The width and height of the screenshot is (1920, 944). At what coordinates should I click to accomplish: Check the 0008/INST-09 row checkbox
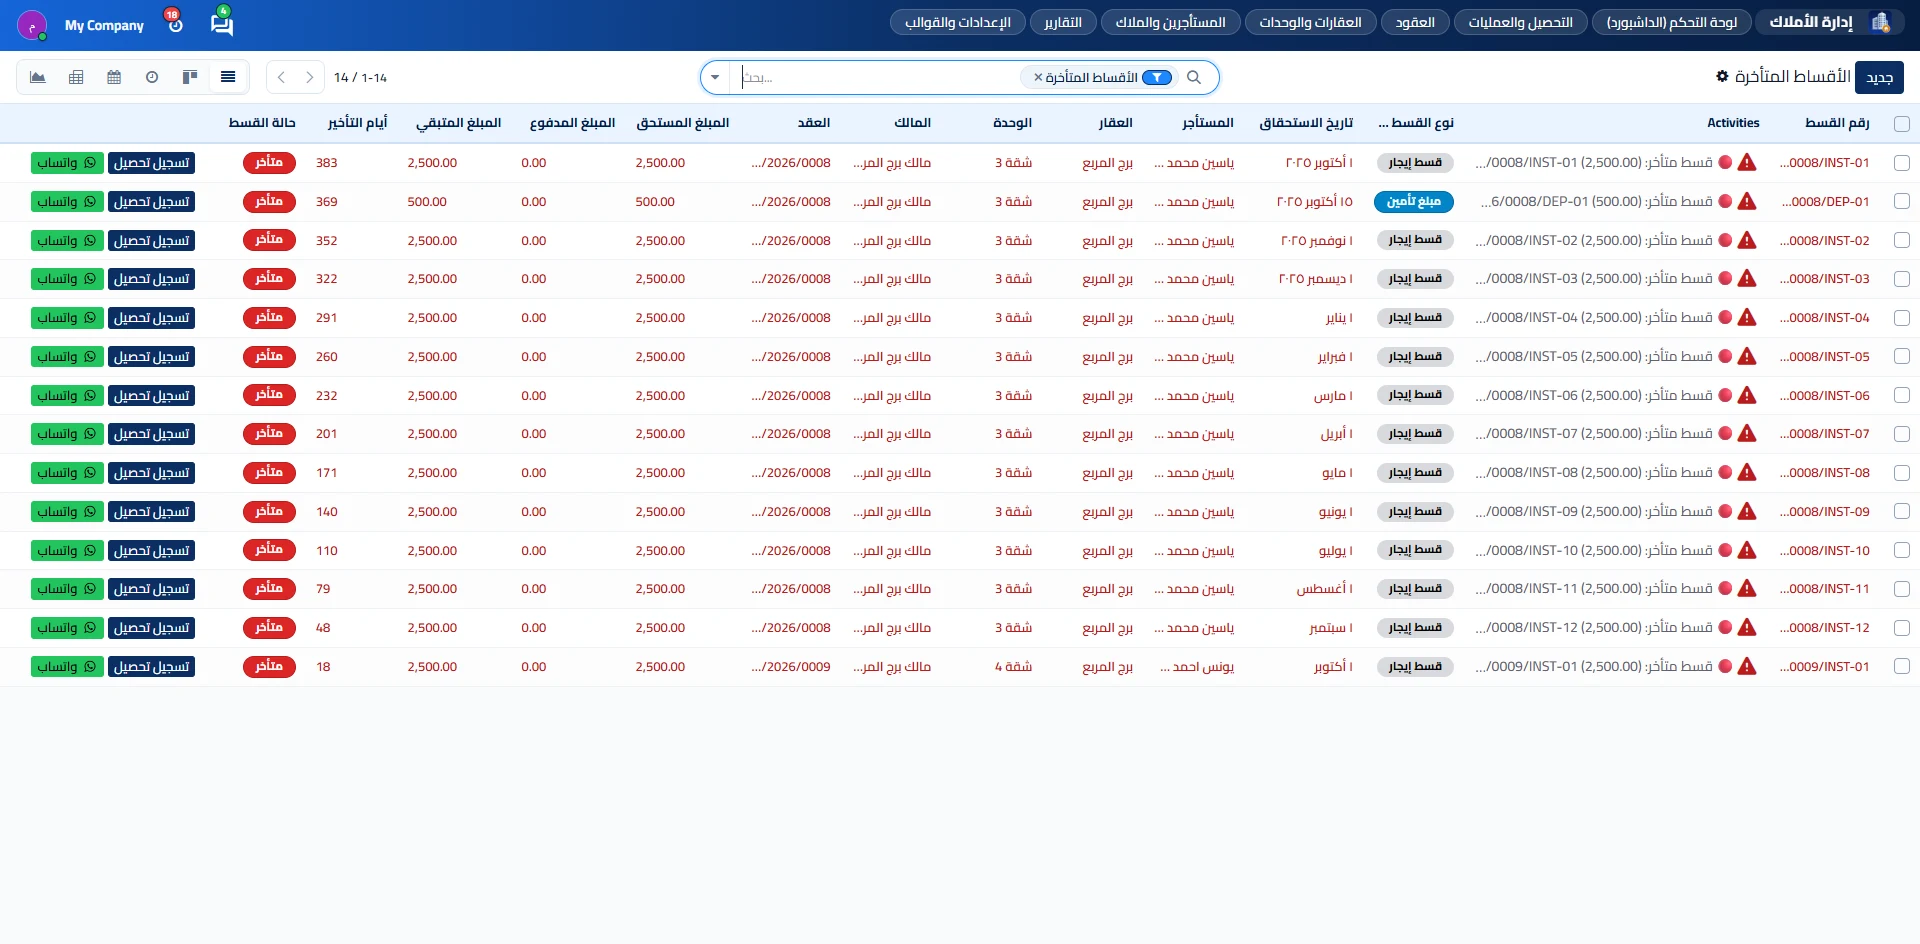pyautogui.click(x=1901, y=511)
